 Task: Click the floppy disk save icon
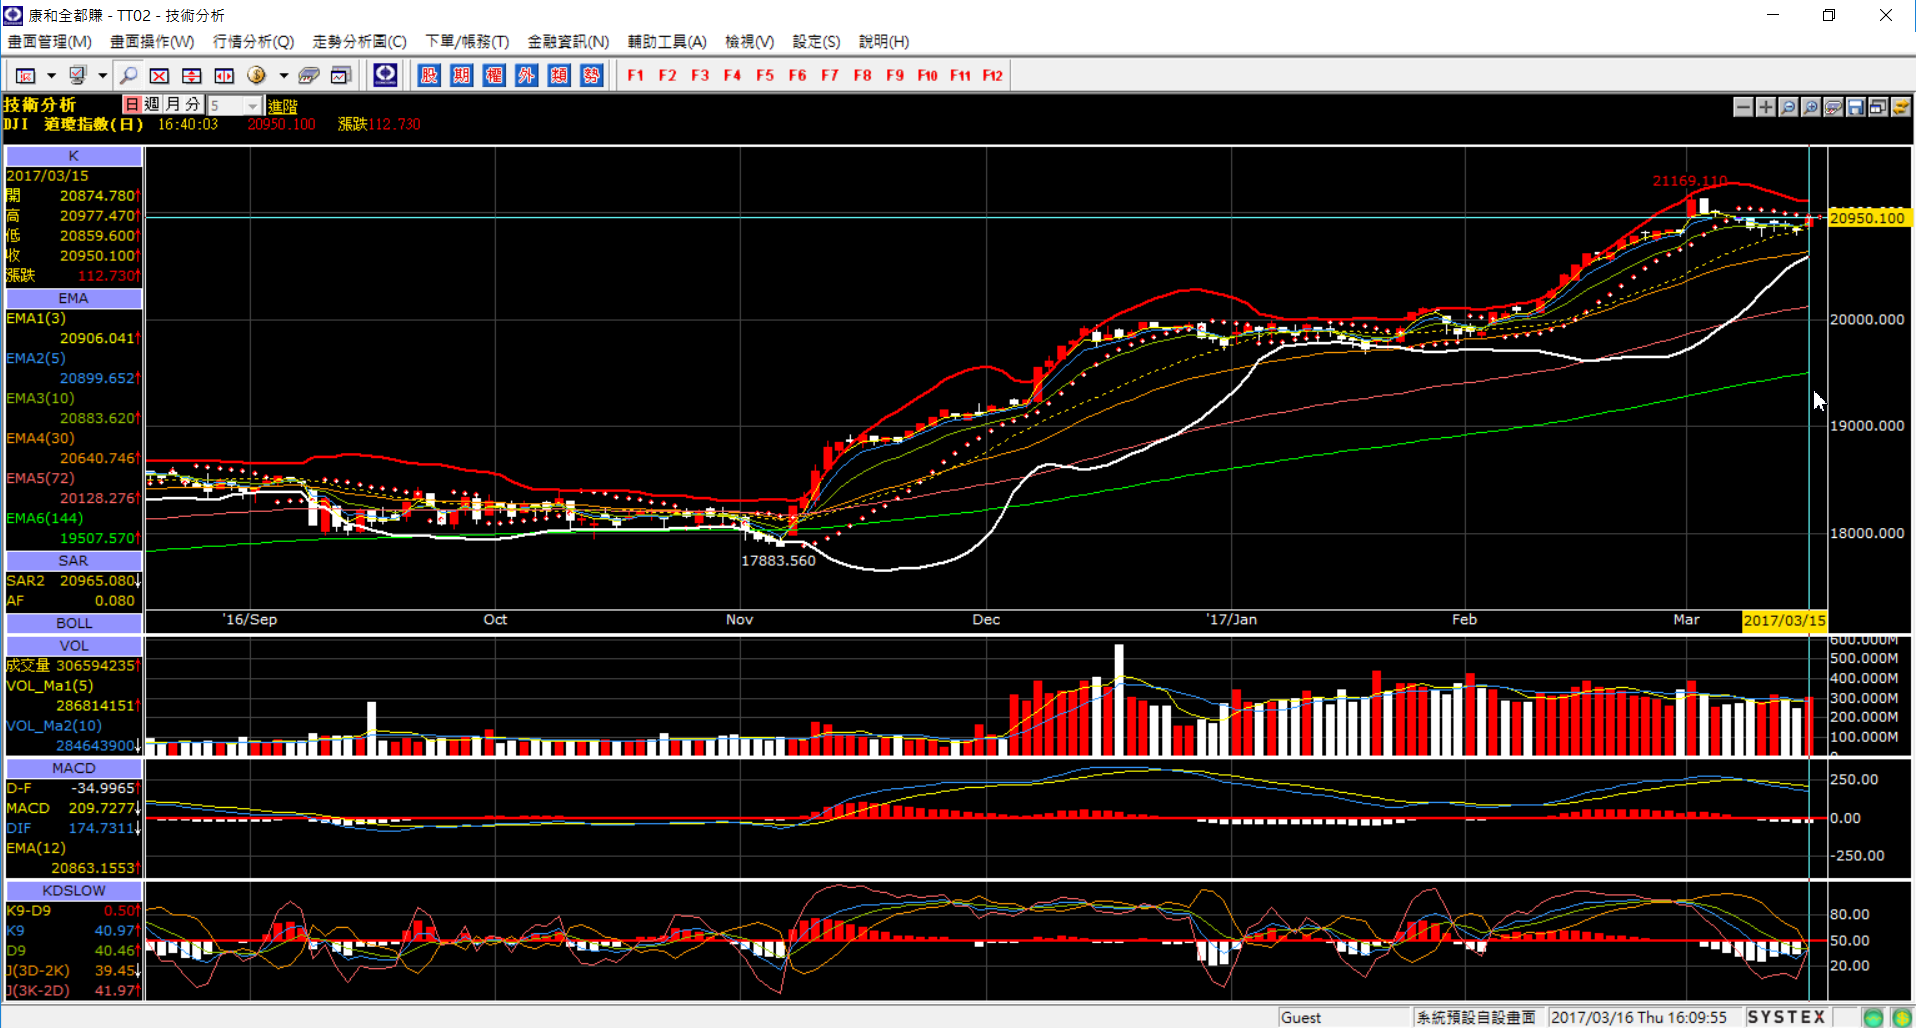coord(1856,106)
